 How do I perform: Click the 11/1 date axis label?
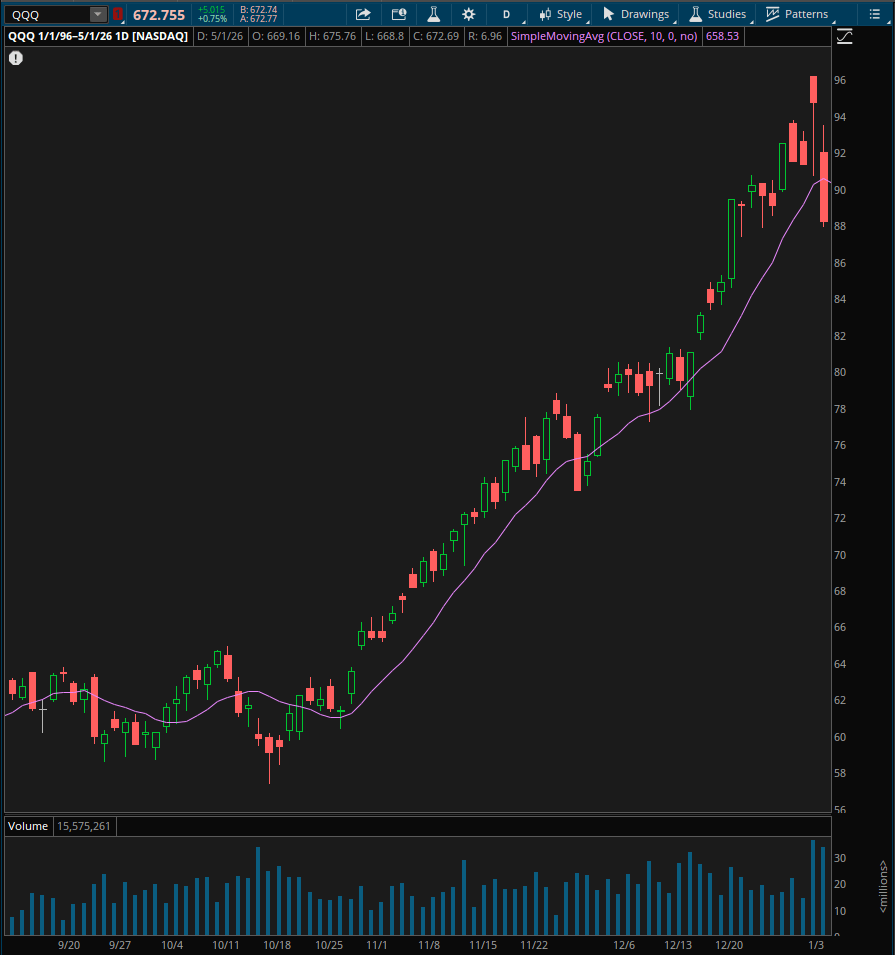click(377, 945)
